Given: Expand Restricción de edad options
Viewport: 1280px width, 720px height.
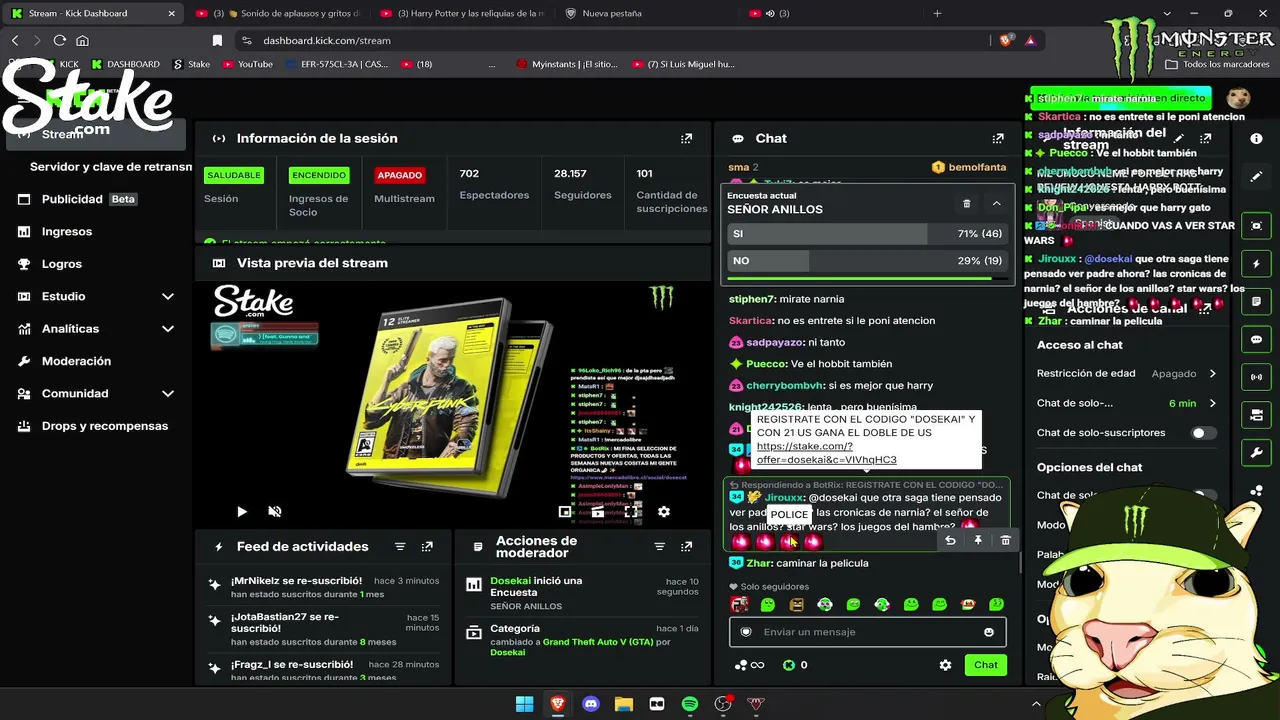Looking at the screenshot, I should [x=1212, y=374].
